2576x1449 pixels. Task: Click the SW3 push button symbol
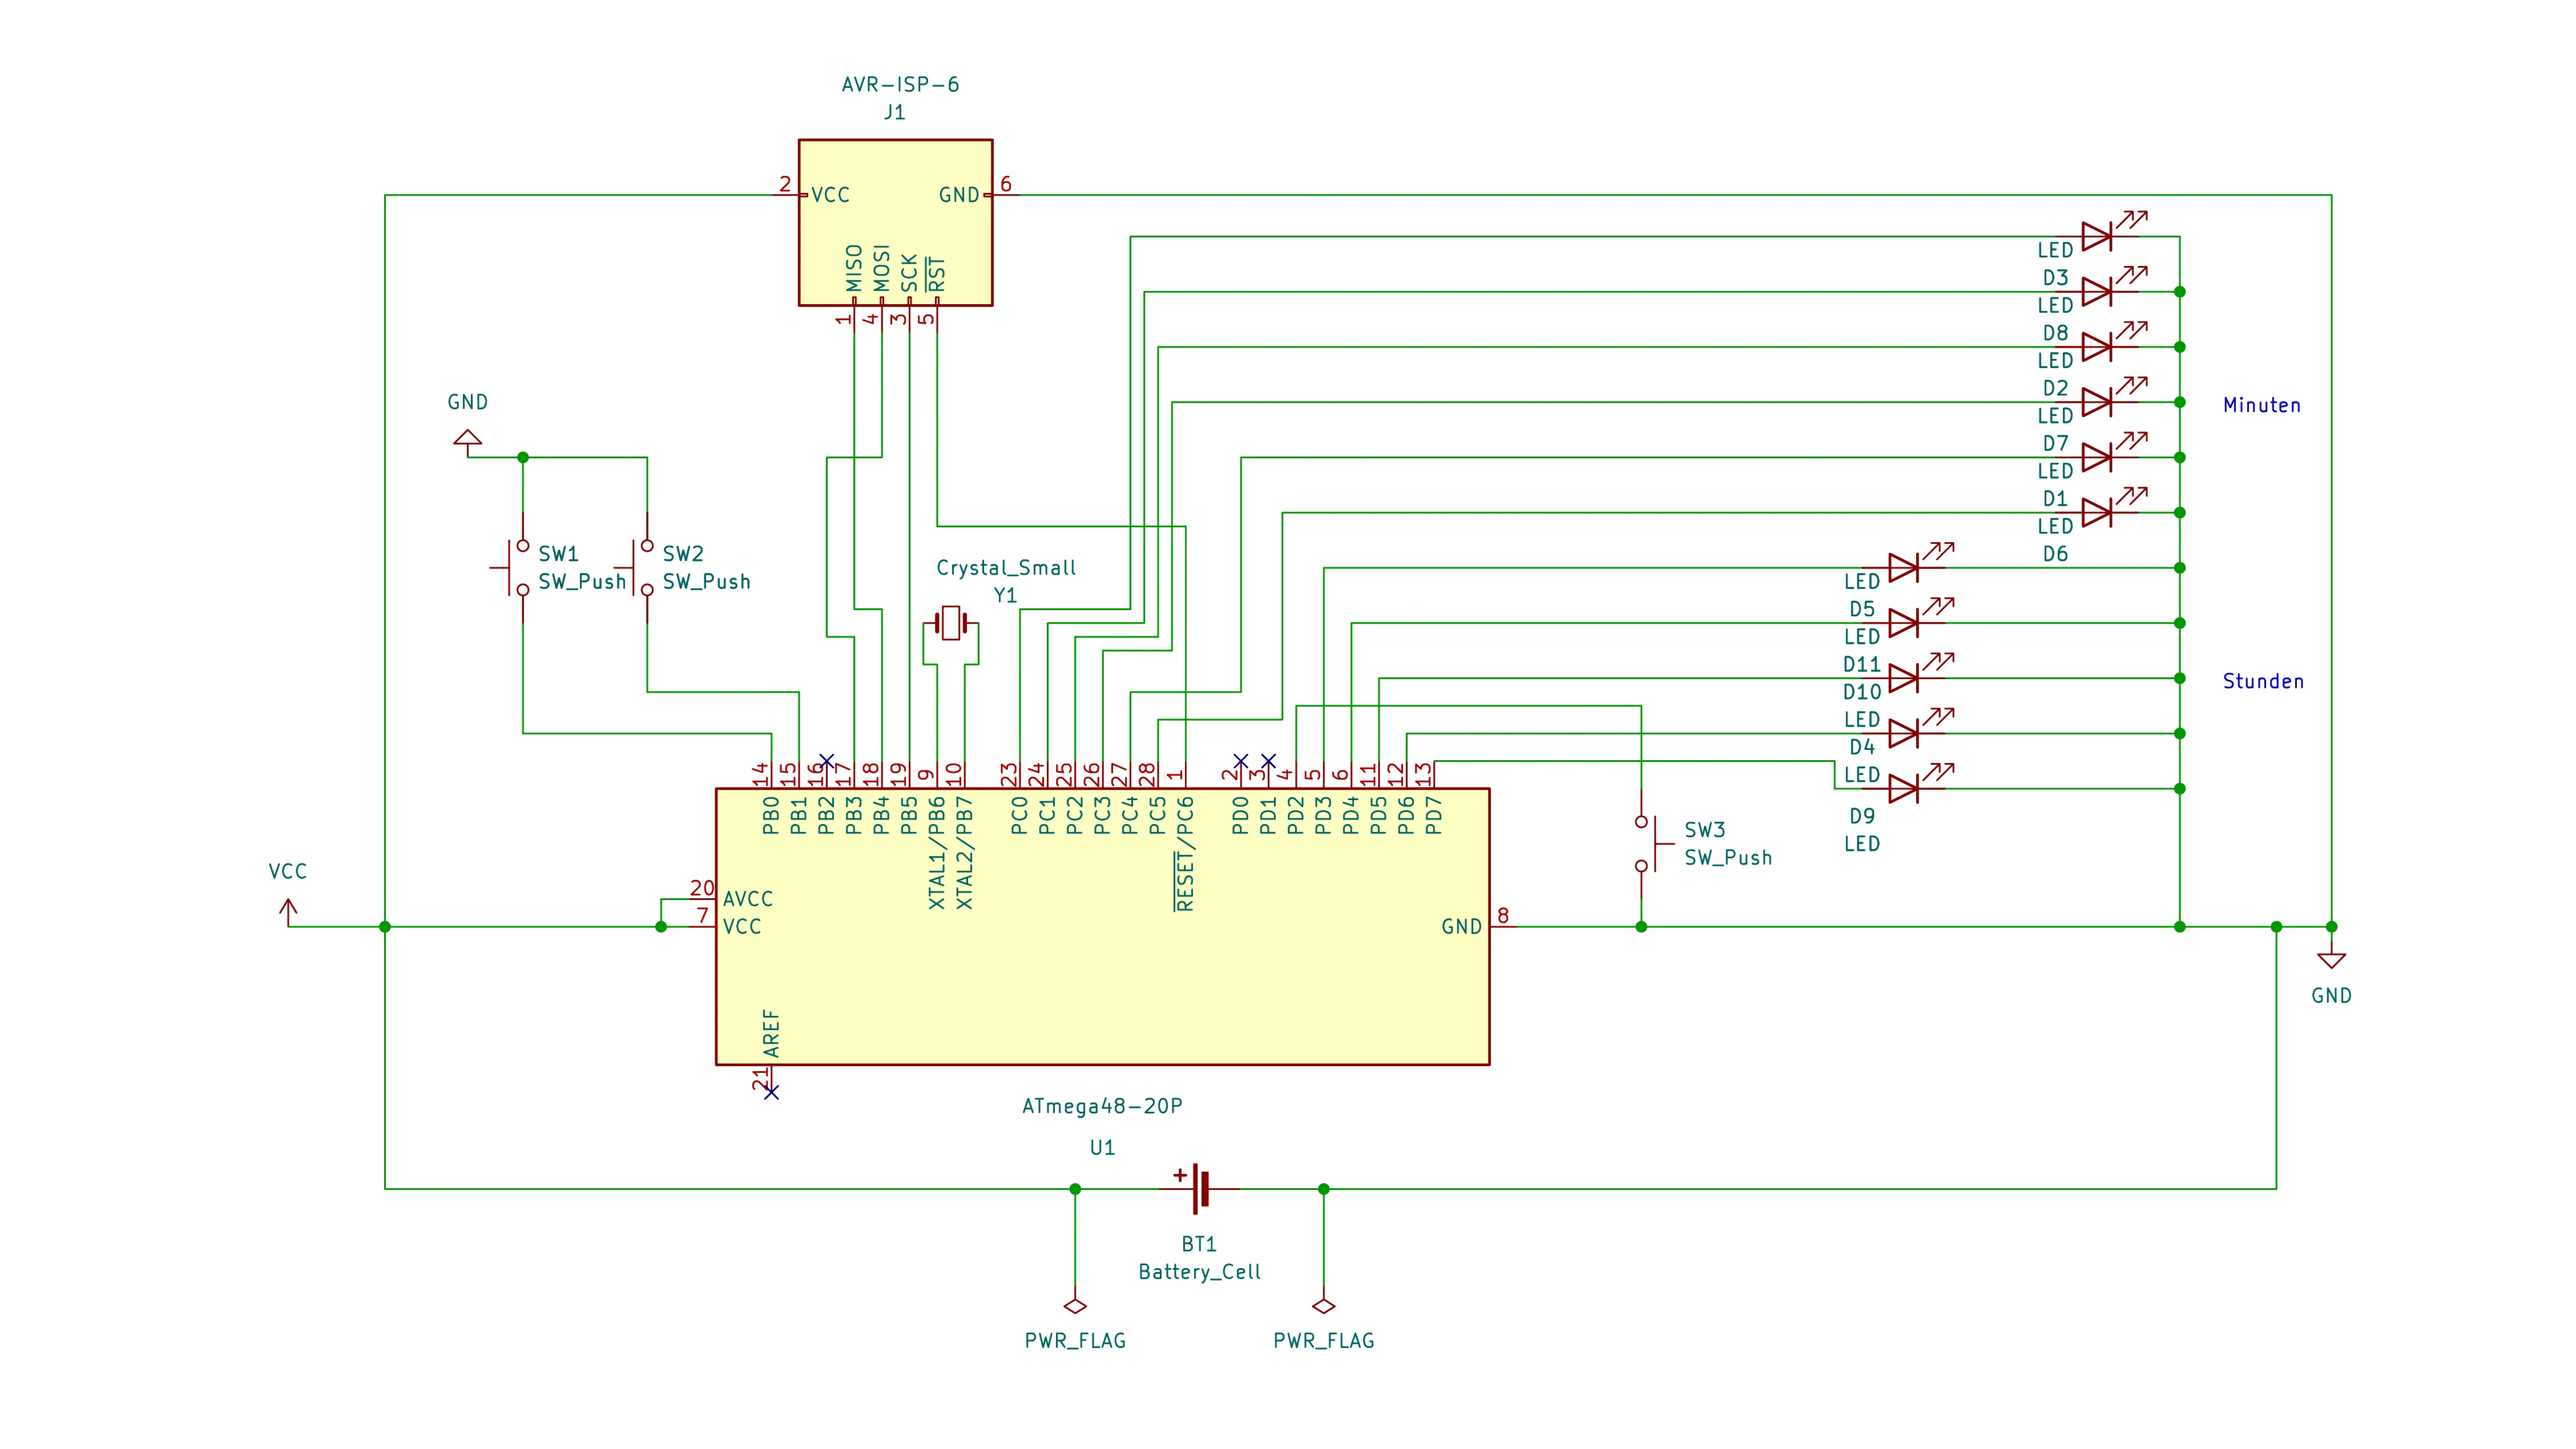(1647, 843)
